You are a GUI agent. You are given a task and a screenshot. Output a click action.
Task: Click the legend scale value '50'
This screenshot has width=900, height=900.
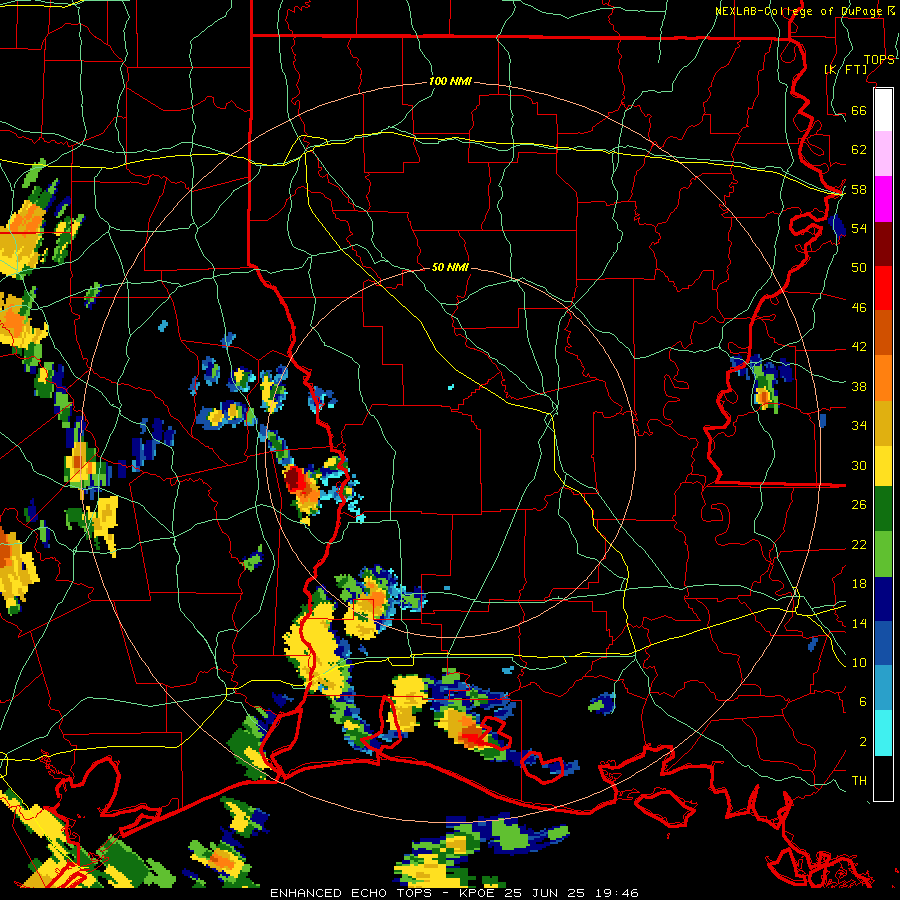point(859,267)
